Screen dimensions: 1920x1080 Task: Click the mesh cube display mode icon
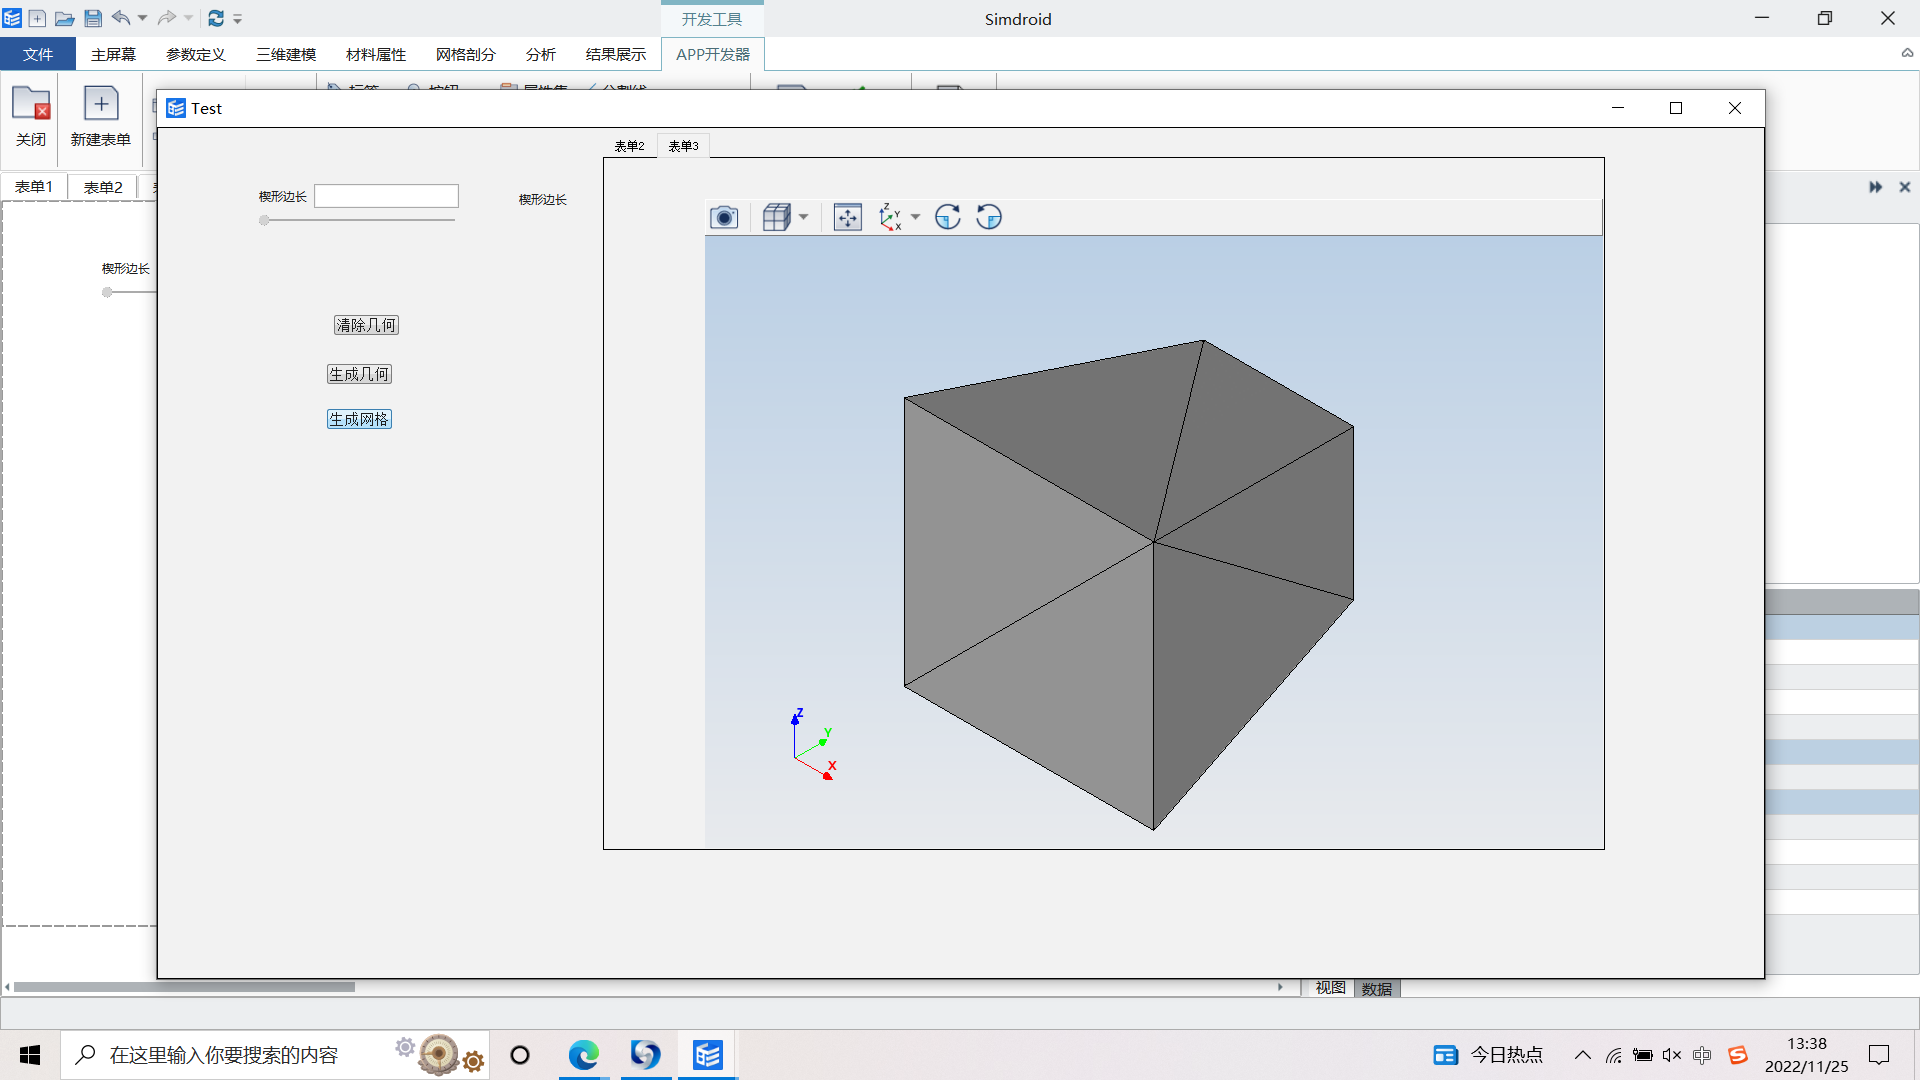click(x=776, y=217)
